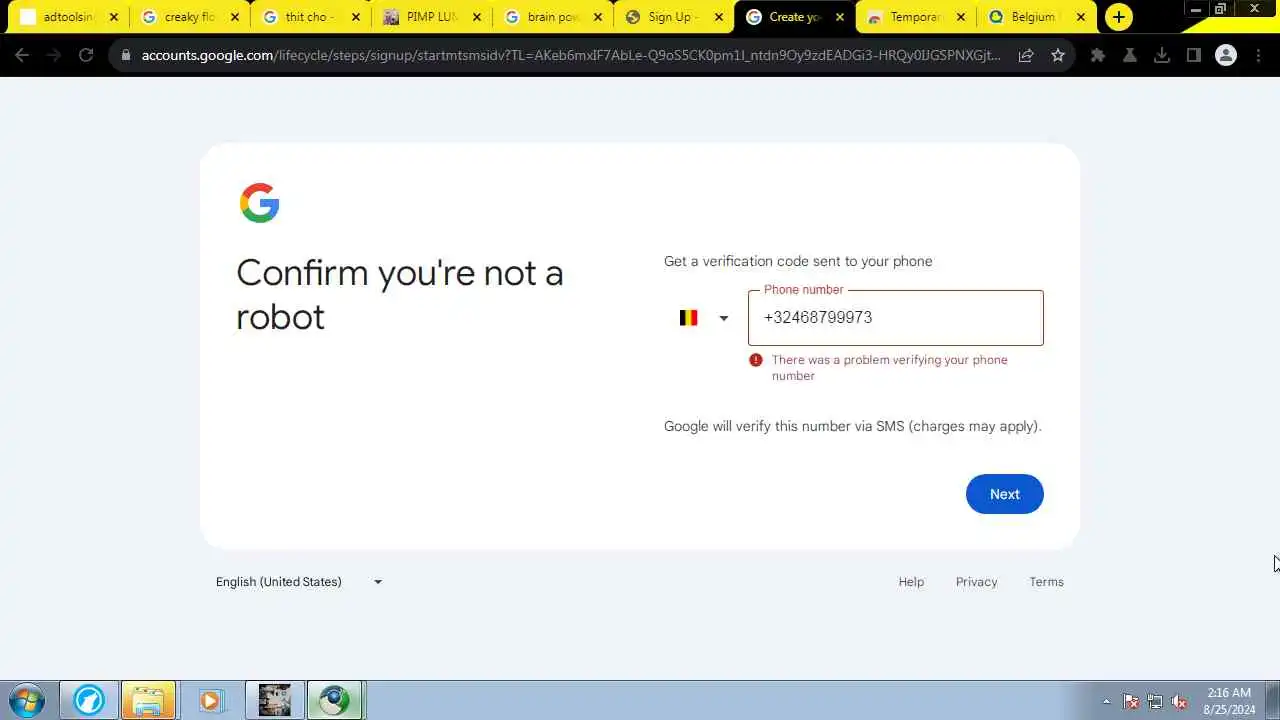Click the phone verification error icon
The width and height of the screenshot is (1280, 720).
[756, 360]
